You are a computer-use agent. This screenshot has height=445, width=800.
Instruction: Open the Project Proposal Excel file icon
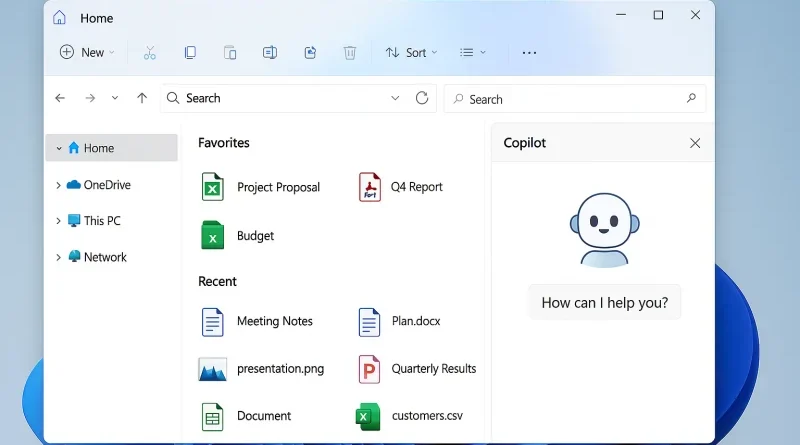[212, 187]
